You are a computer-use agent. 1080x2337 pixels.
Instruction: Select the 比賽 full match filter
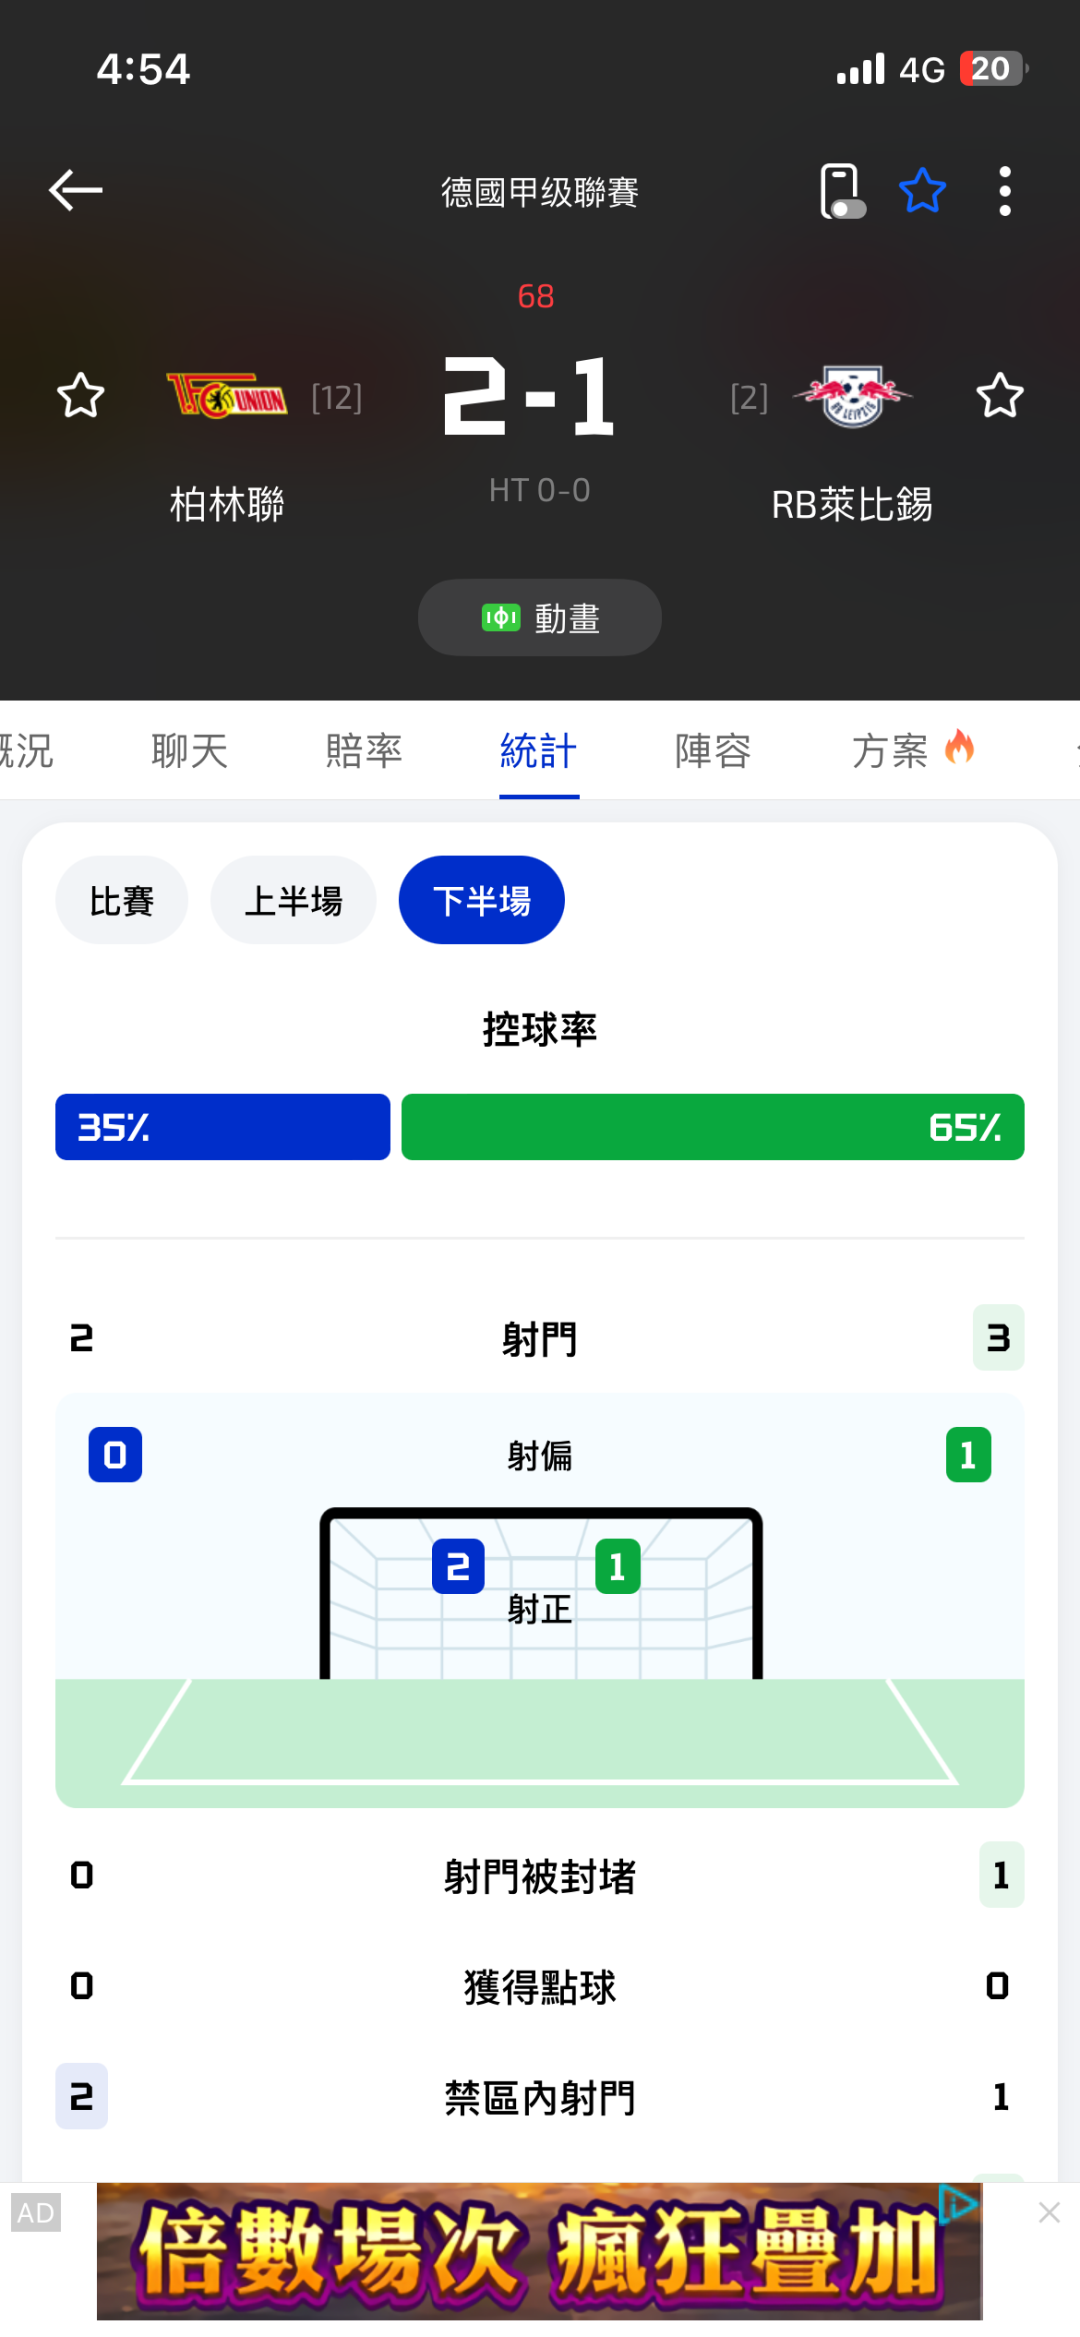tap(122, 901)
